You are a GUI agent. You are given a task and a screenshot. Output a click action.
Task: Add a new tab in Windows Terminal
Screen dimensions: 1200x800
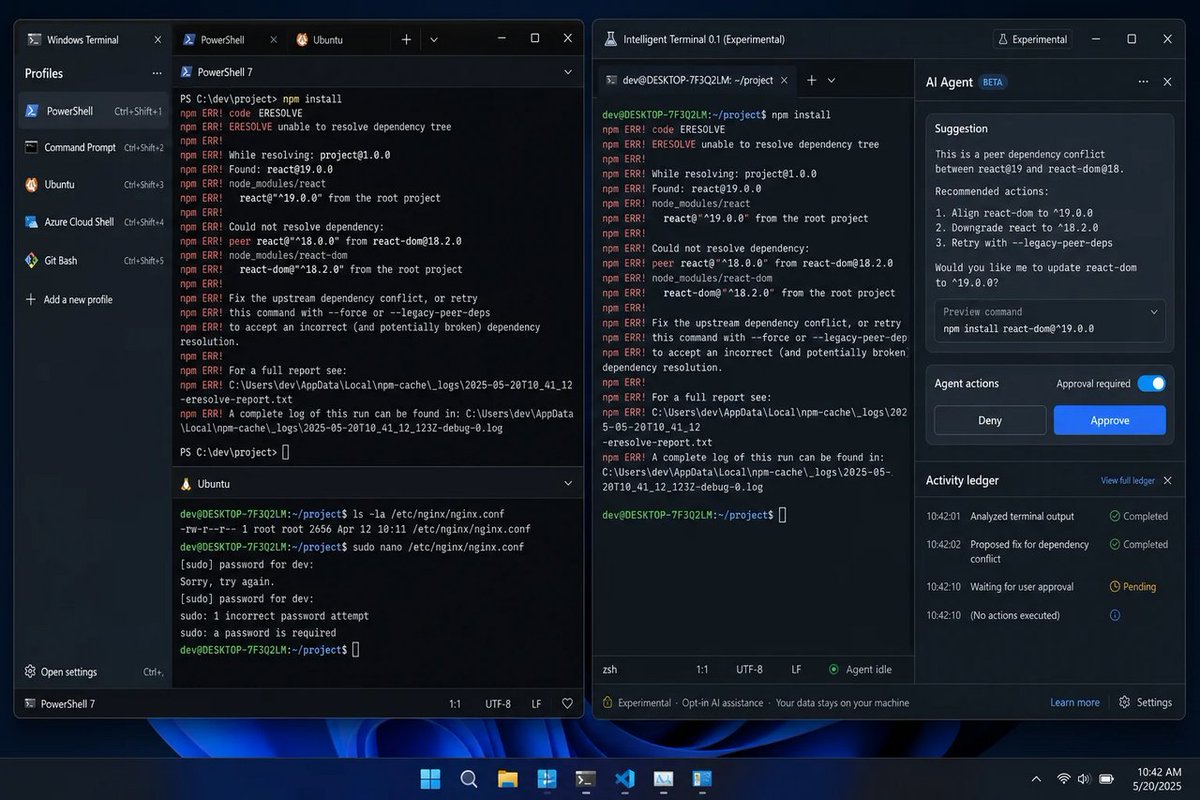click(406, 40)
